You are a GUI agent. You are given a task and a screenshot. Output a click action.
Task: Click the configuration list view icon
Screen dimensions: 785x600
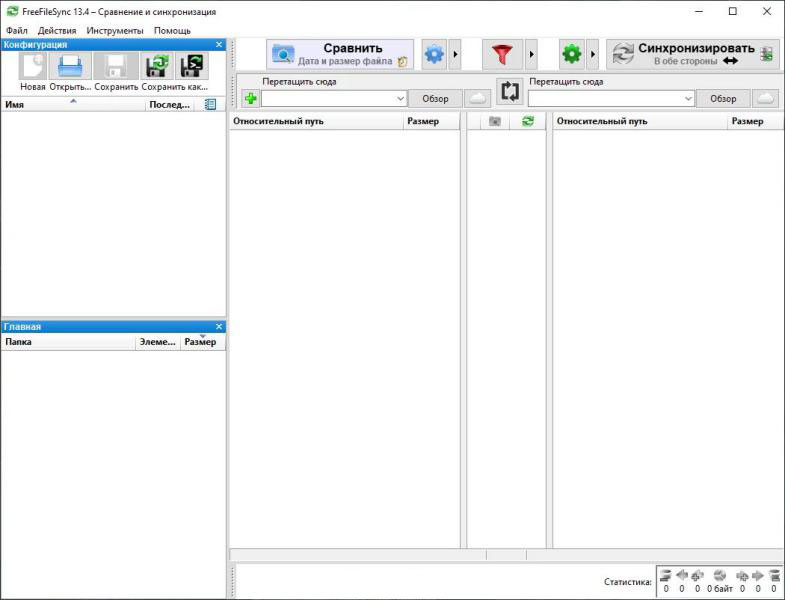[x=211, y=105]
